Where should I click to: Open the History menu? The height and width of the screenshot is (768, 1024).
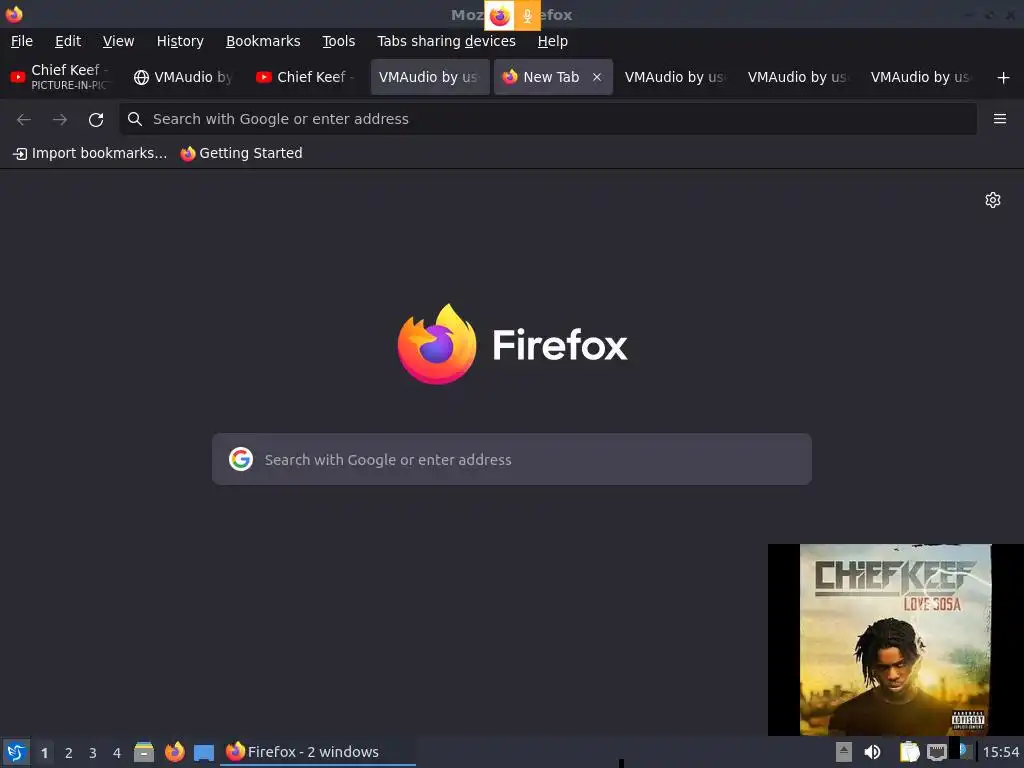click(180, 41)
